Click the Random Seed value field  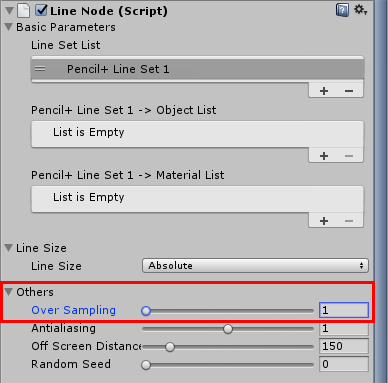pyautogui.click(x=344, y=364)
